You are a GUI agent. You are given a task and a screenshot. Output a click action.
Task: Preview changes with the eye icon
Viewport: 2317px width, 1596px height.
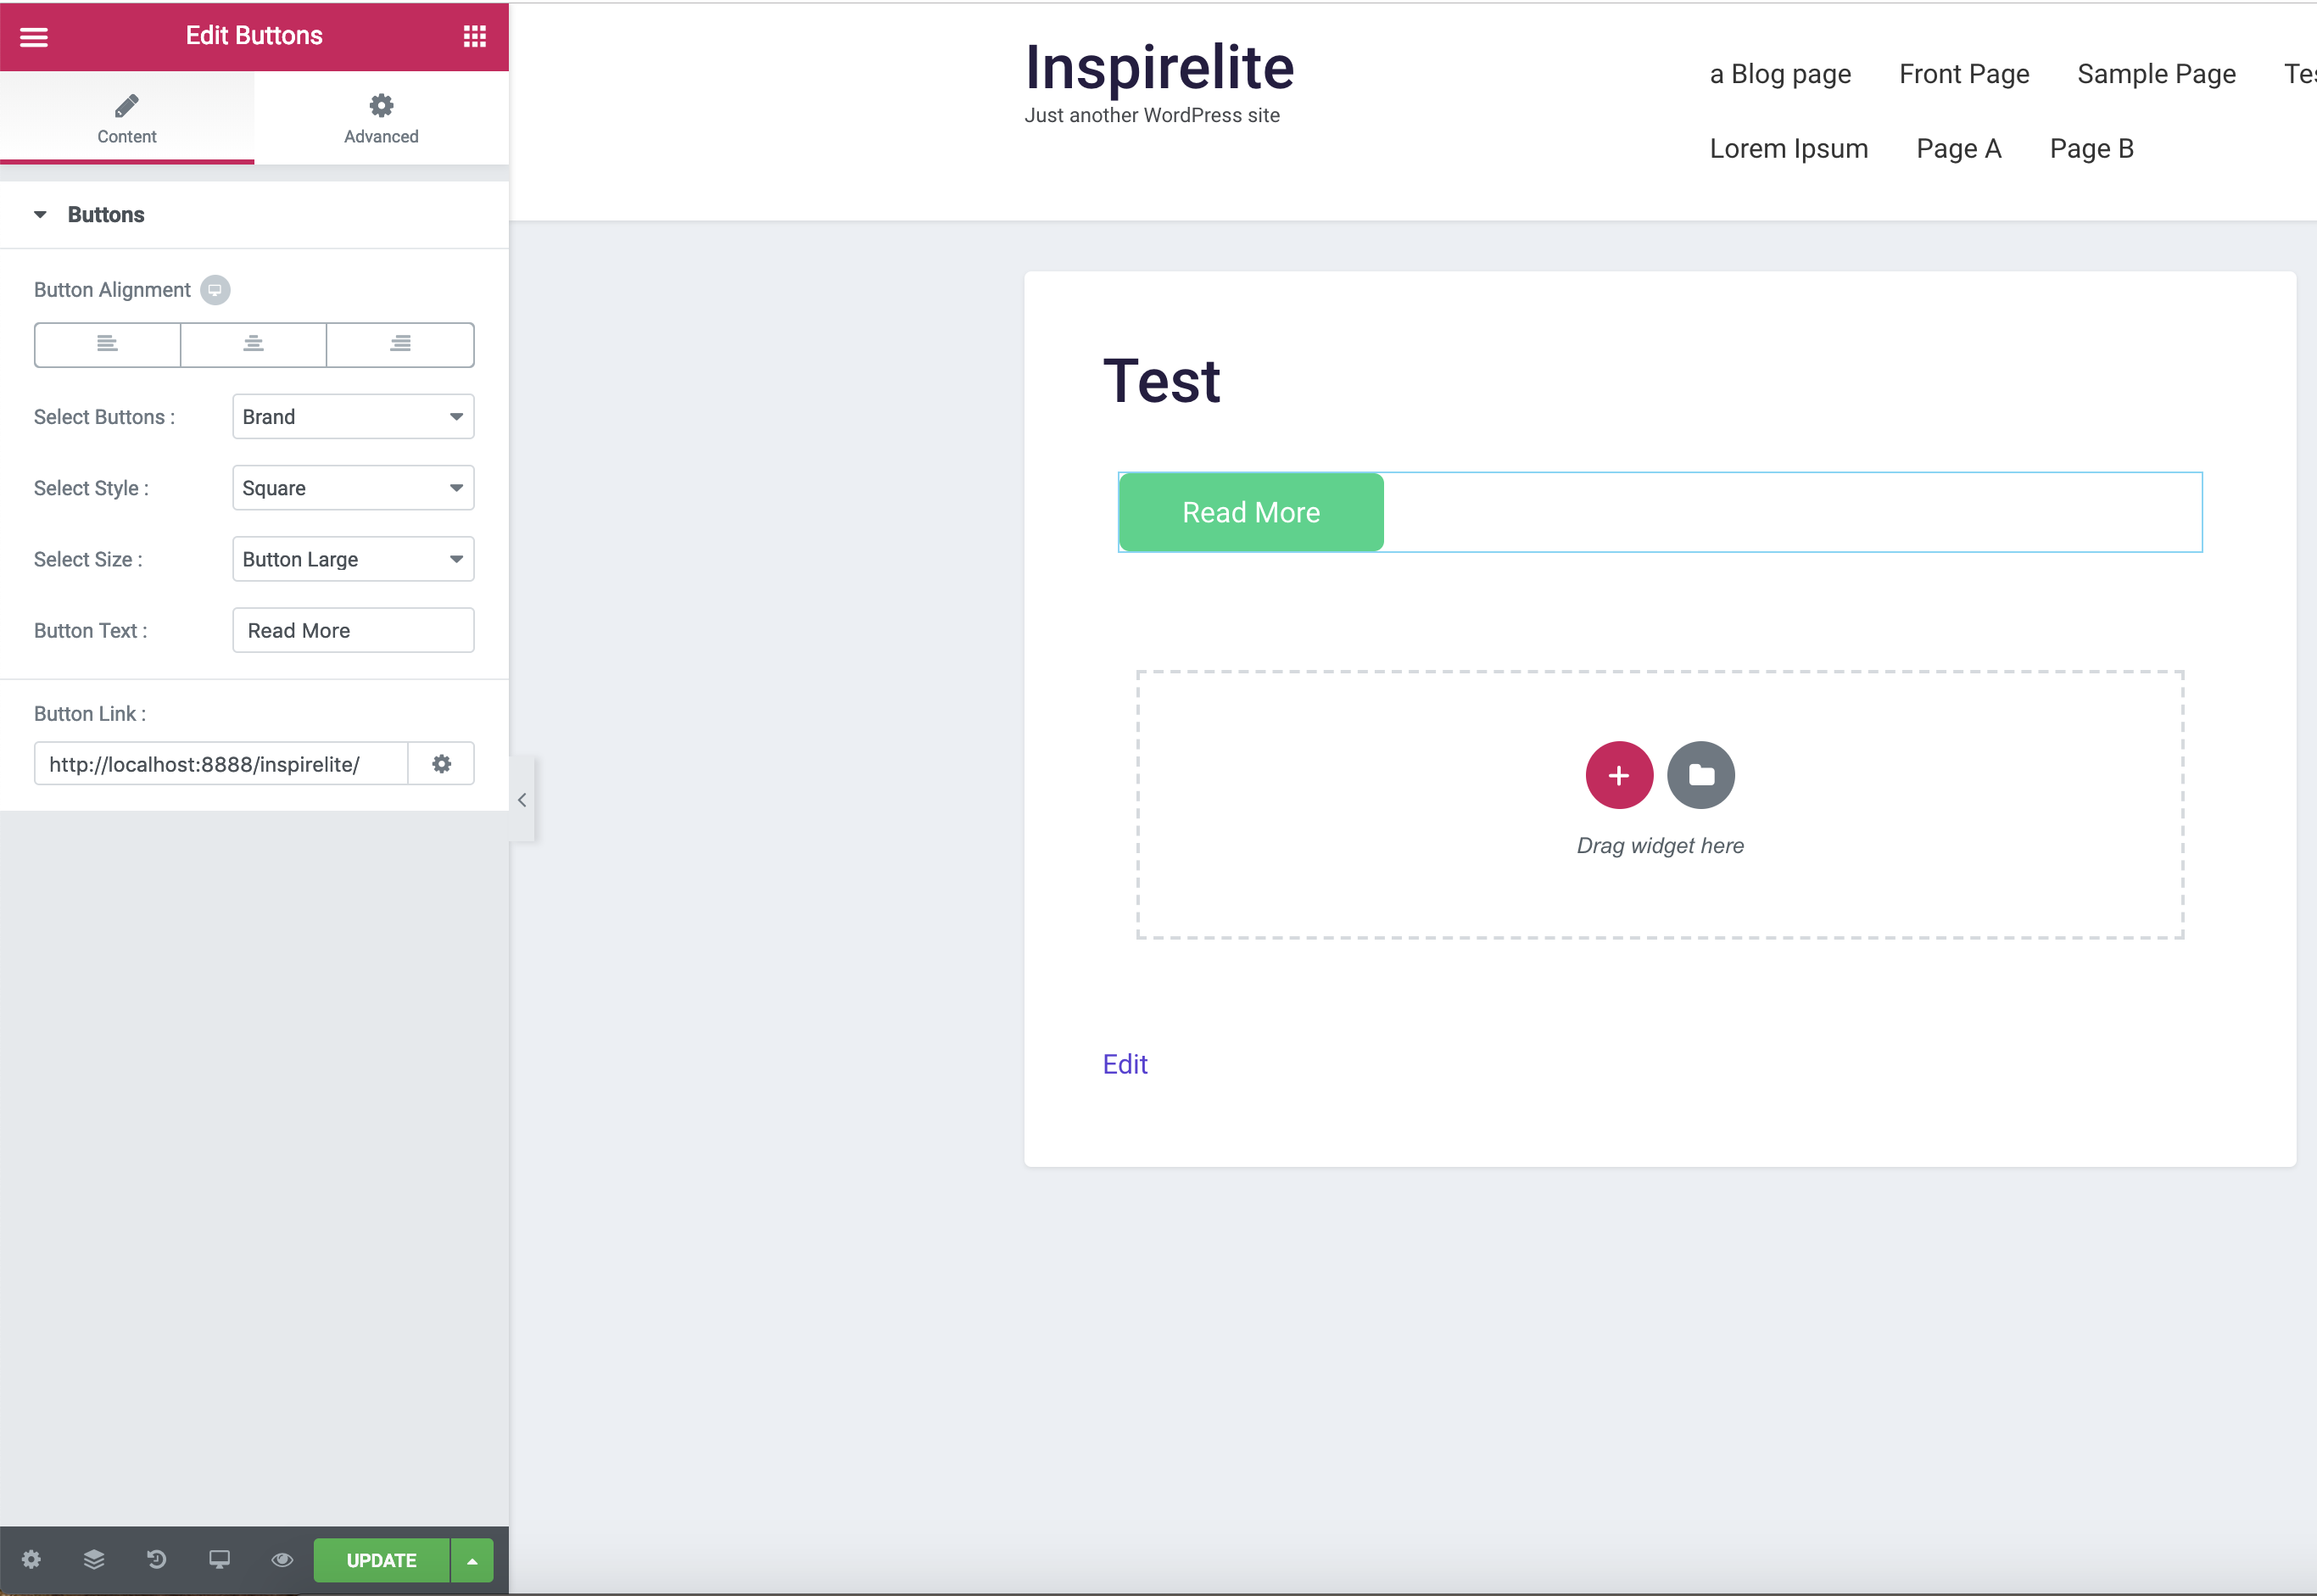(282, 1559)
